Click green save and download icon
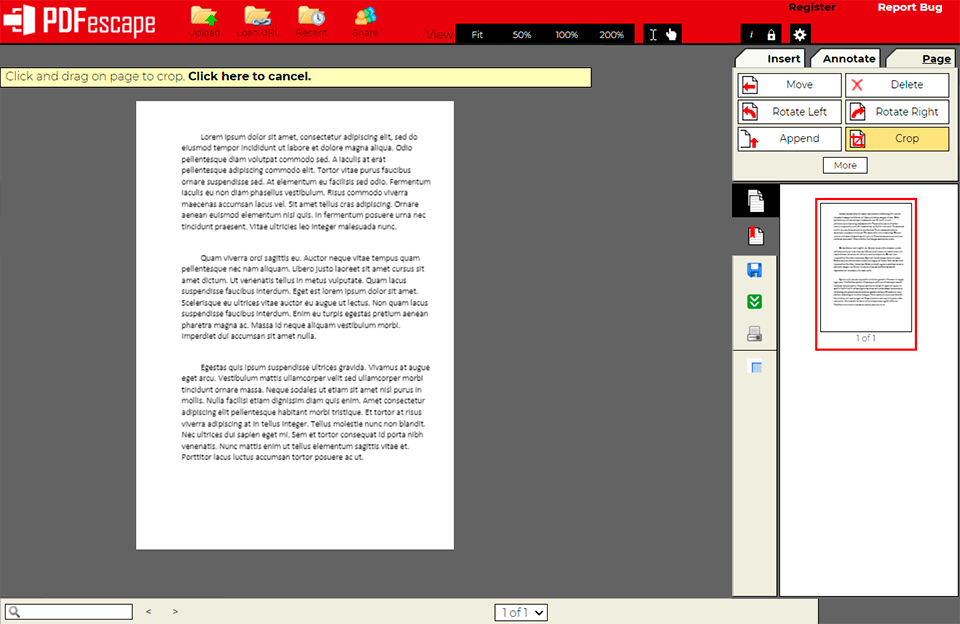This screenshot has height=624, width=960. 755,302
